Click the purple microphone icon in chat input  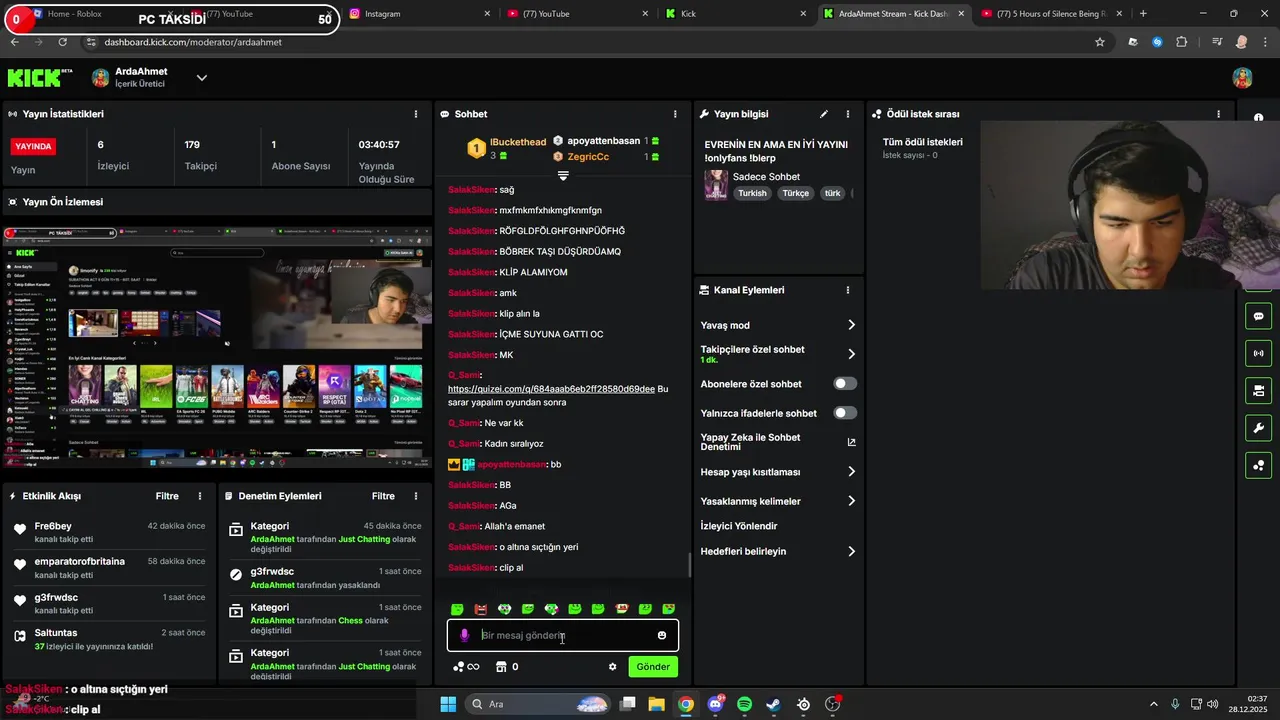pyautogui.click(x=464, y=636)
